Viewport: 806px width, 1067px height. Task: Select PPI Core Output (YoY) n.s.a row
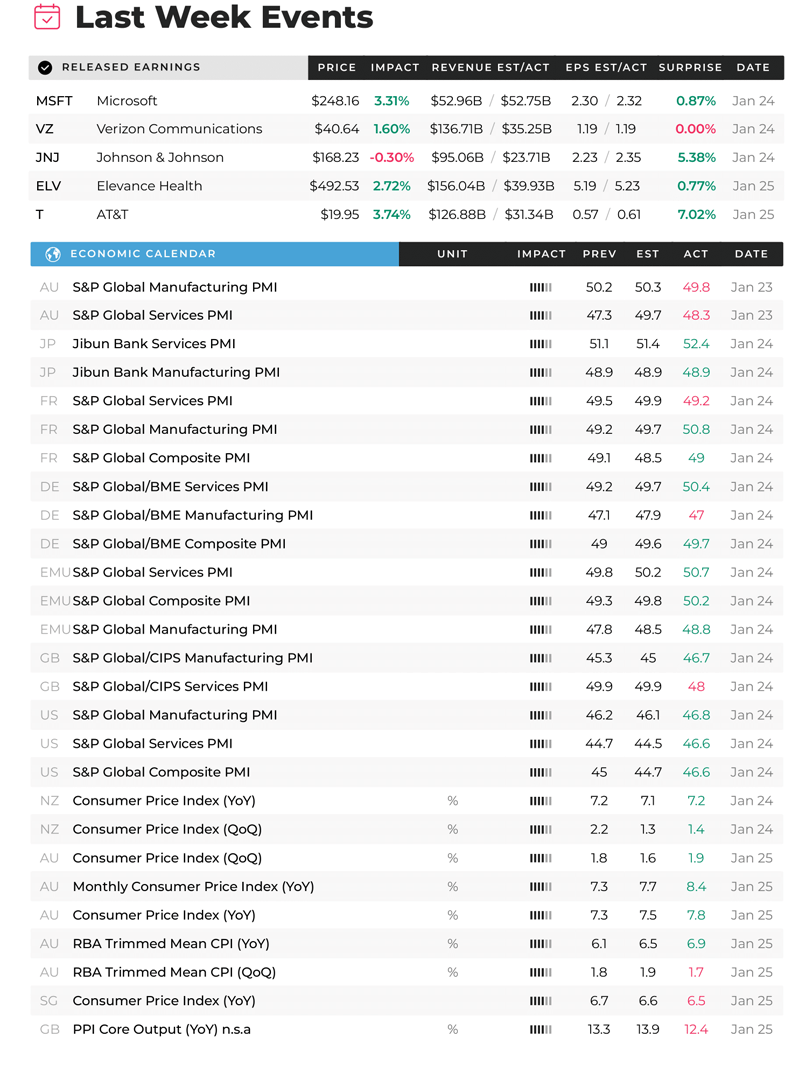(x=406, y=1030)
